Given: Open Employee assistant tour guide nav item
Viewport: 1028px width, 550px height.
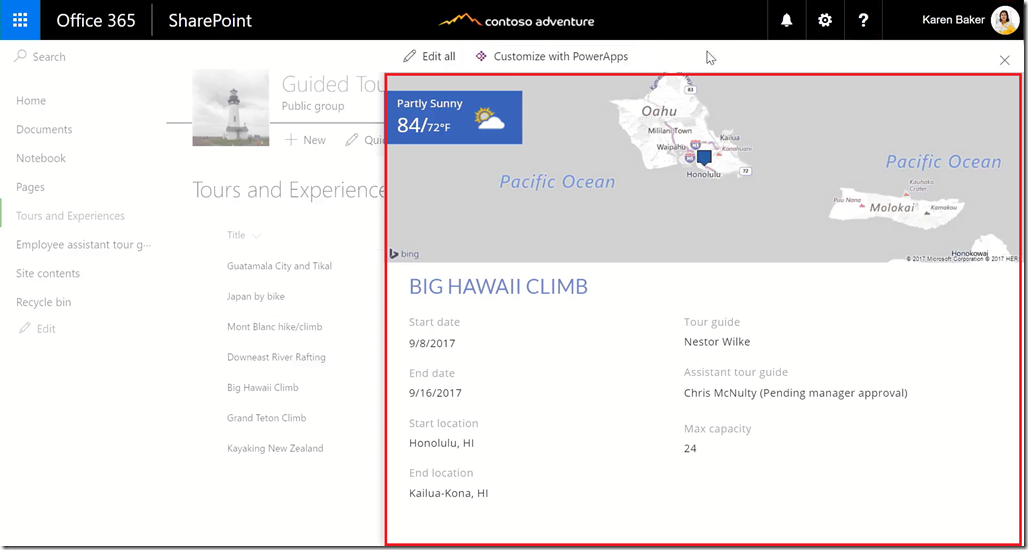Looking at the screenshot, I should (x=83, y=245).
